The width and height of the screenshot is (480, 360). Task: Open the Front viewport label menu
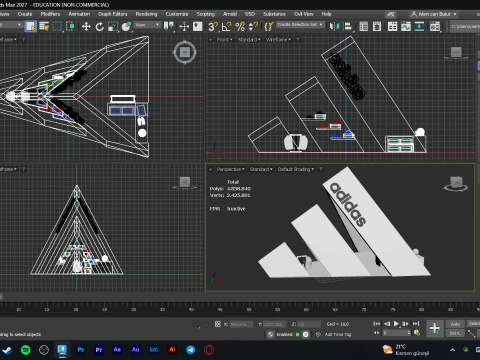(224, 40)
